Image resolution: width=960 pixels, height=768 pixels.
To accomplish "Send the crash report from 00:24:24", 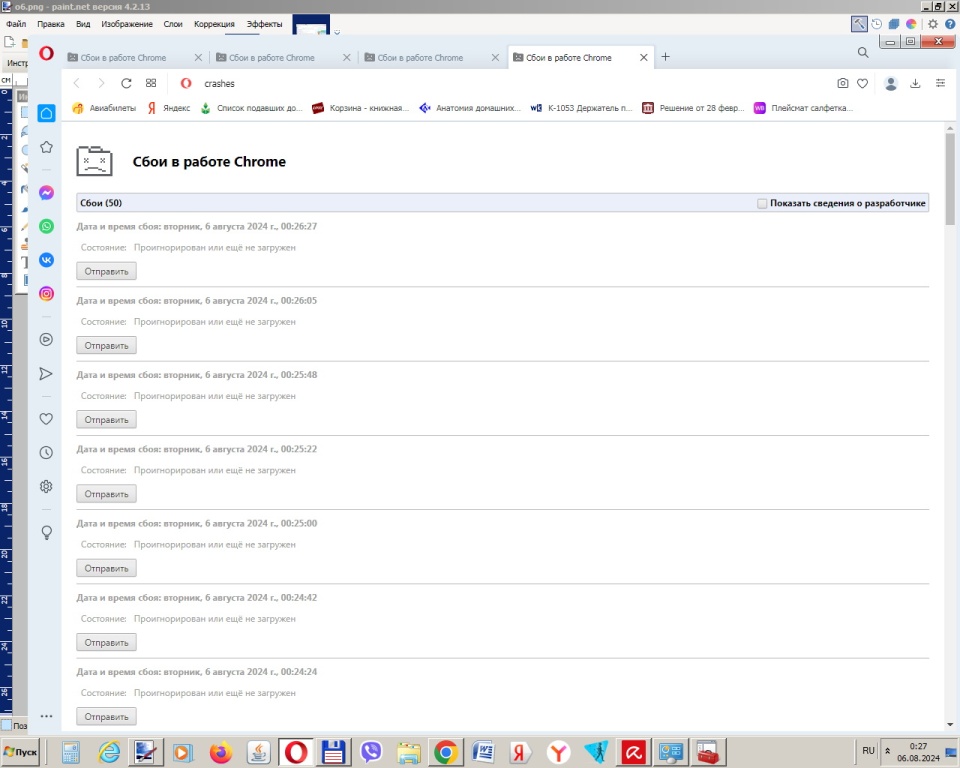I will click(x=107, y=717).
